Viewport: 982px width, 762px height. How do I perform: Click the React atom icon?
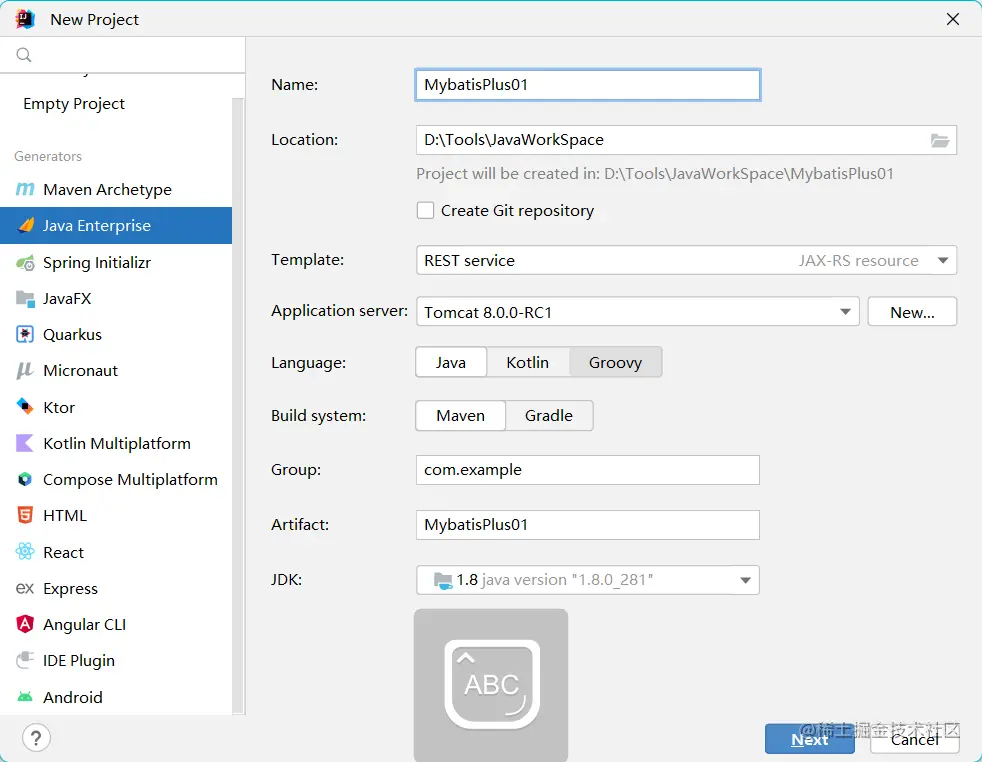pos(25,552)
